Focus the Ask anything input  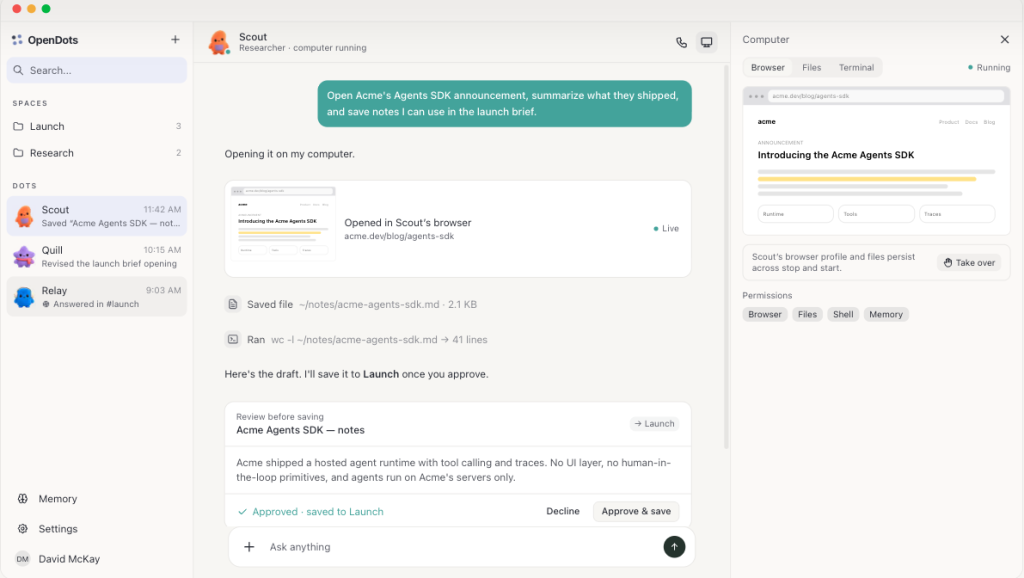click(460, 547)
